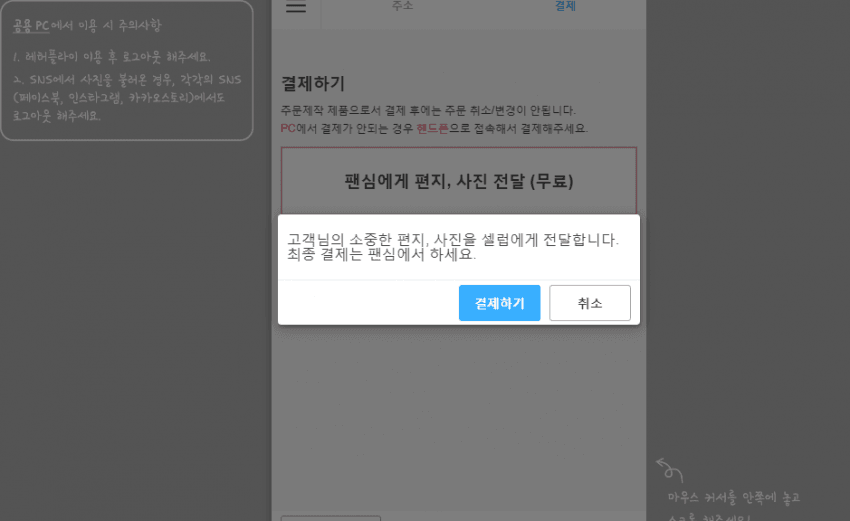Select the 팬심에게 편지, 사진 전달 (무료) box

[x=459, y=181]
